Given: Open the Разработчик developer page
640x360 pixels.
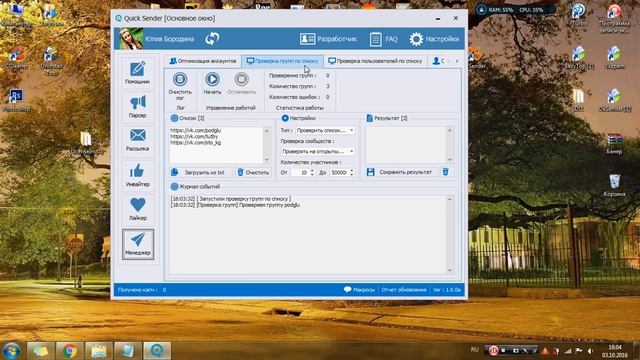Looking at the screenshot, I should (328, 39).
